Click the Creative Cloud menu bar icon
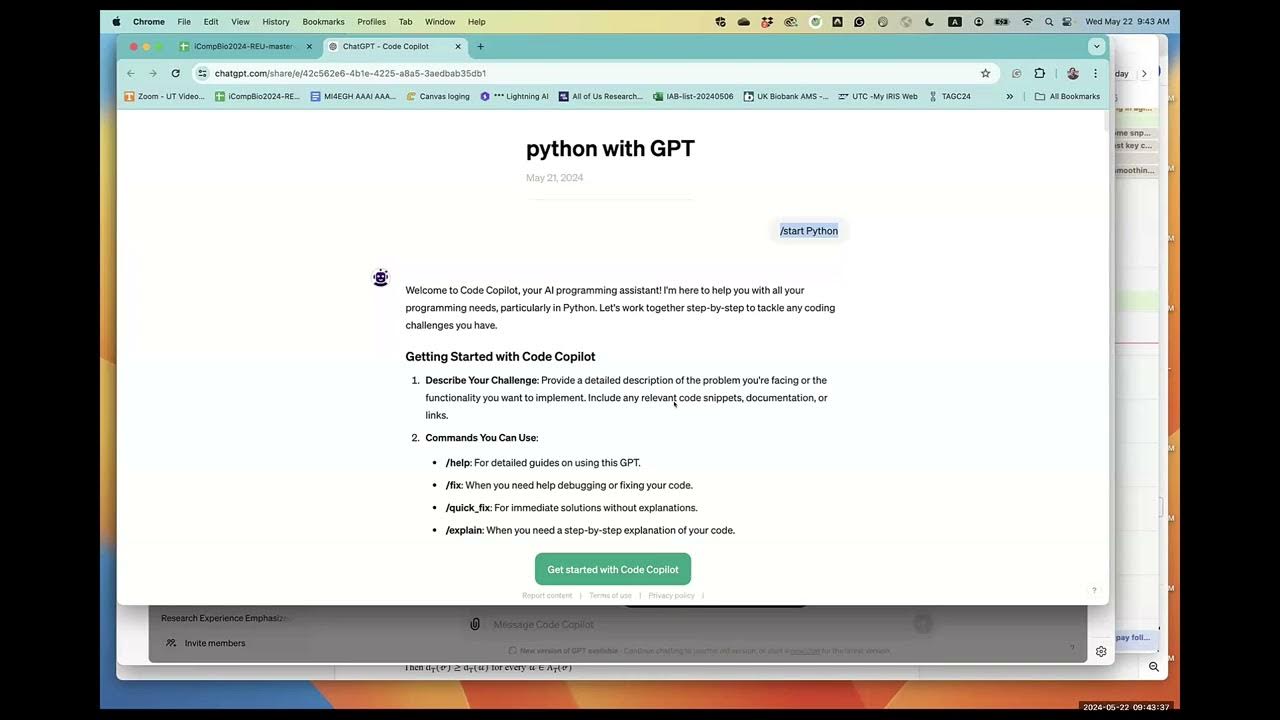The width and height of the screenshot is (1280, 720). (790, 21)
